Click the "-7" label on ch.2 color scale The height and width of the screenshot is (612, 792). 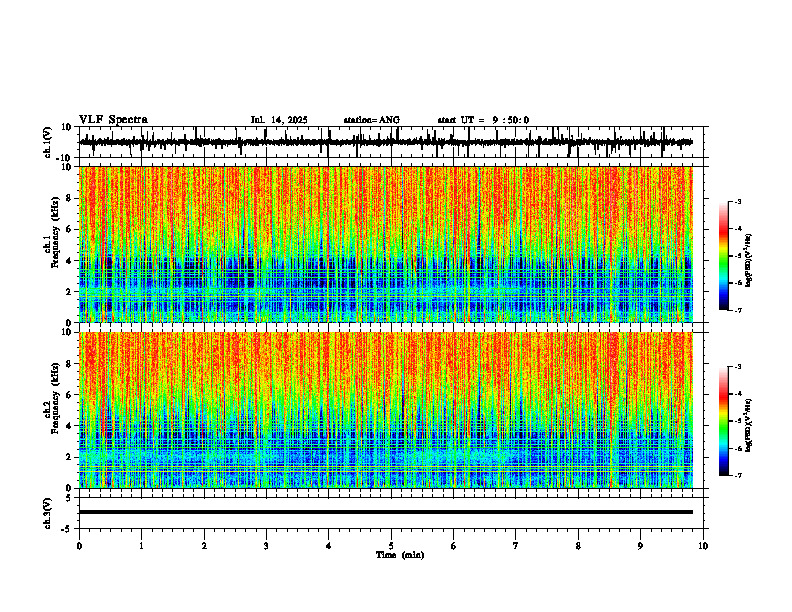(738, 475)
